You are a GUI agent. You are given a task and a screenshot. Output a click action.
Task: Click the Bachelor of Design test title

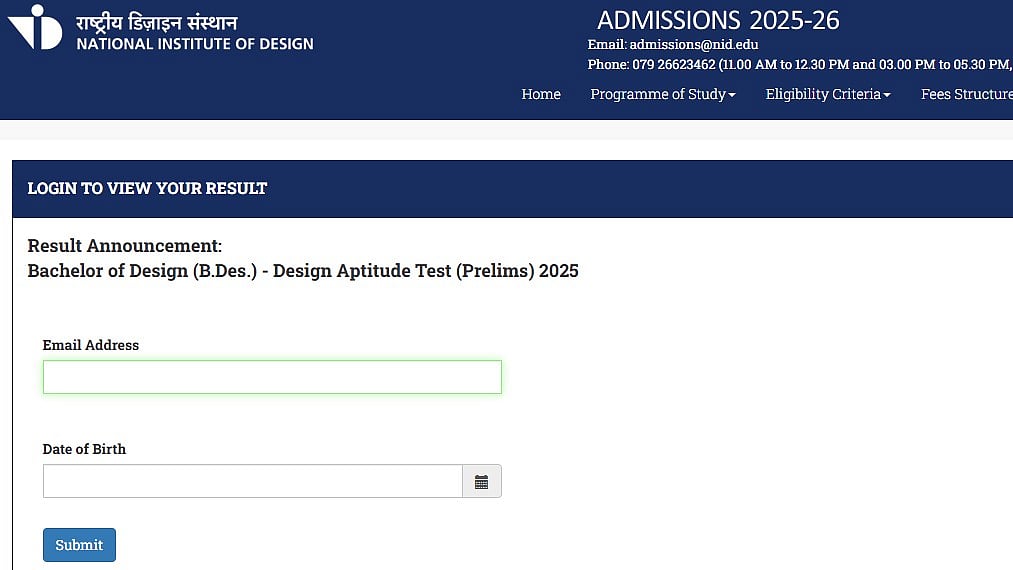coord(303,271)
